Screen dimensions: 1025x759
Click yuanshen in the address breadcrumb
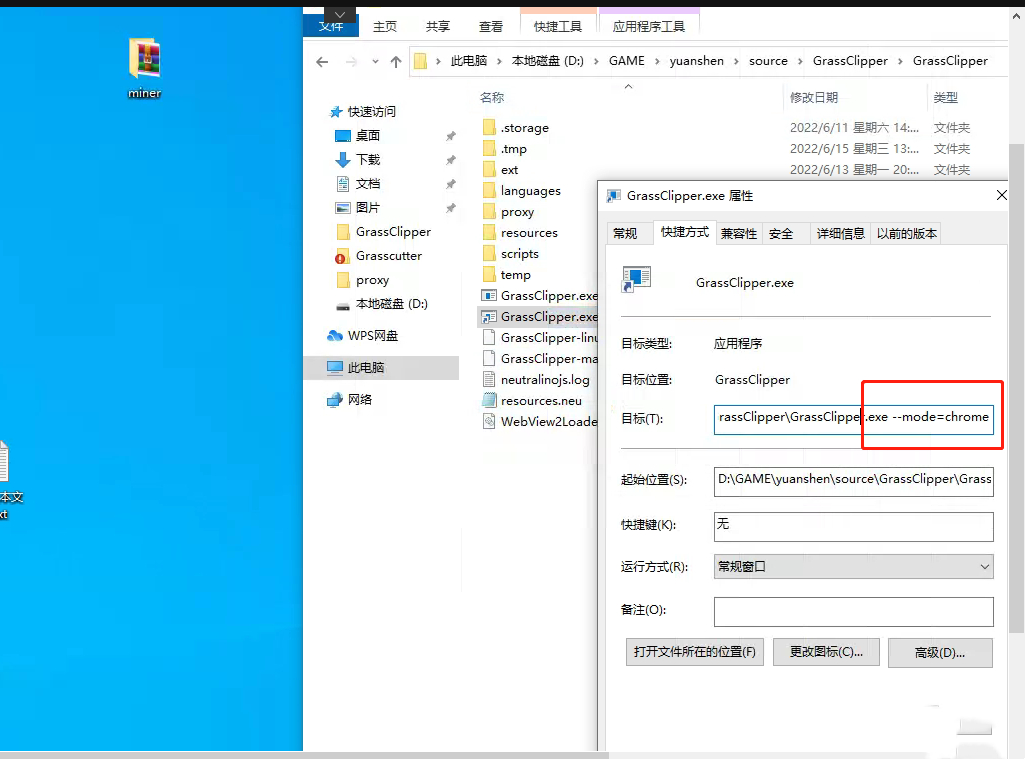[x=696, y=61]
